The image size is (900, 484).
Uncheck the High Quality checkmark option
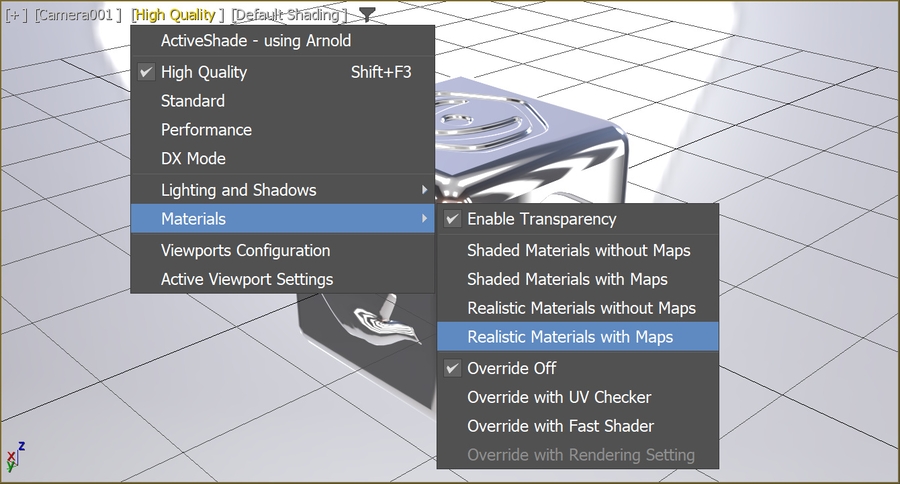click(204, 72)
